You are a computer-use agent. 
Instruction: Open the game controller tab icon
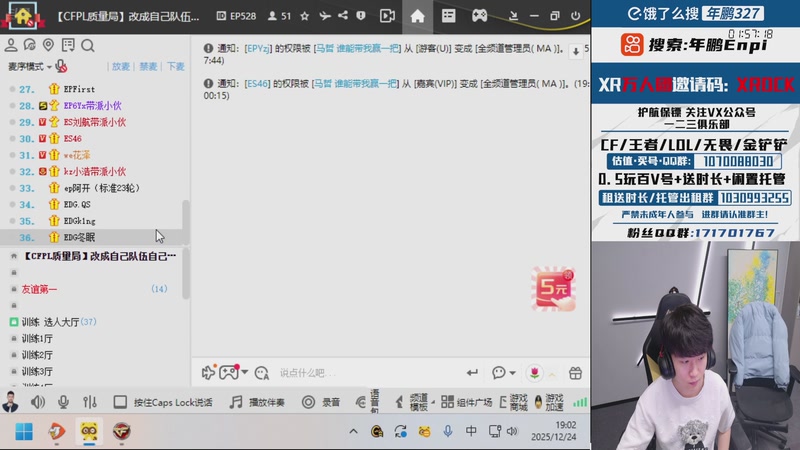pos(479,16)
